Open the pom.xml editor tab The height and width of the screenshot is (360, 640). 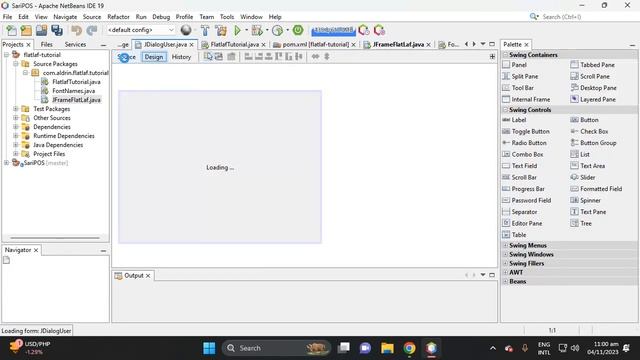(314, 44)
